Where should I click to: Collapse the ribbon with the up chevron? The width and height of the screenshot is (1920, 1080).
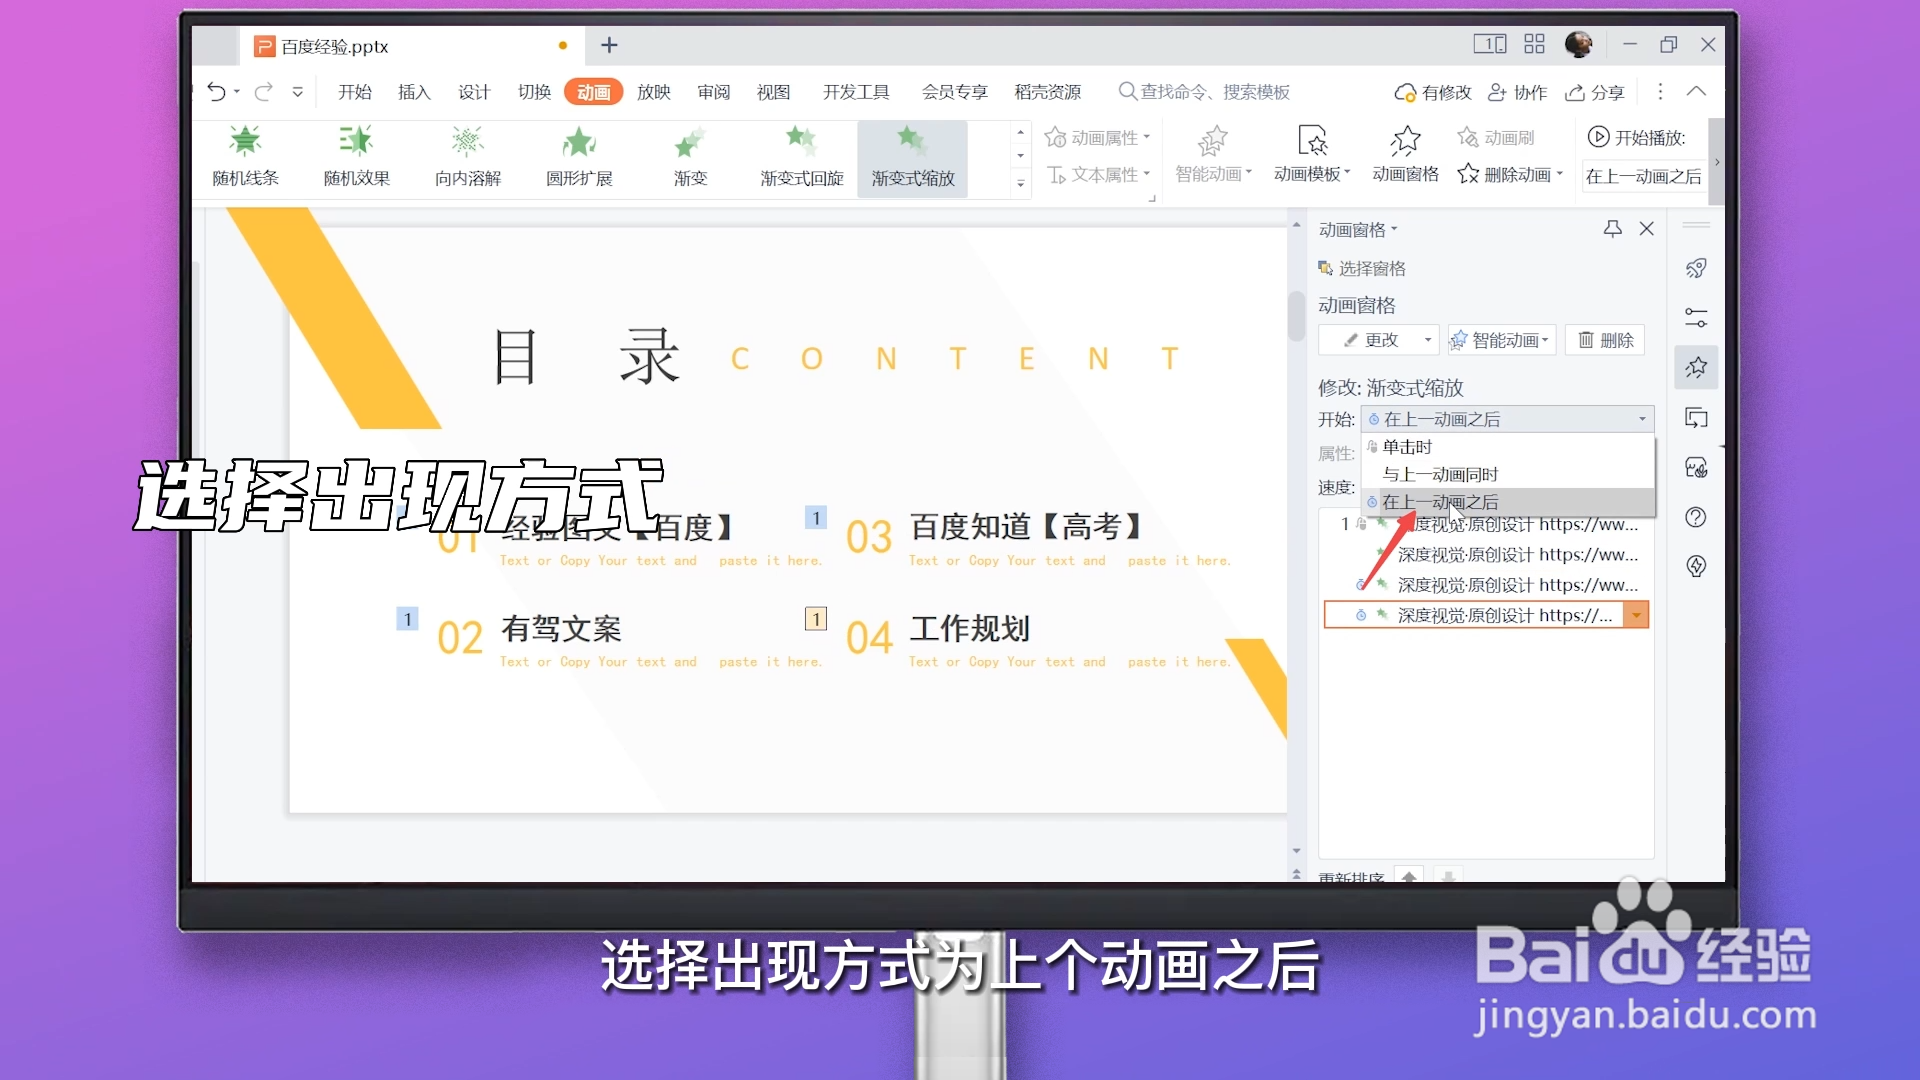tap(1696, 91)
